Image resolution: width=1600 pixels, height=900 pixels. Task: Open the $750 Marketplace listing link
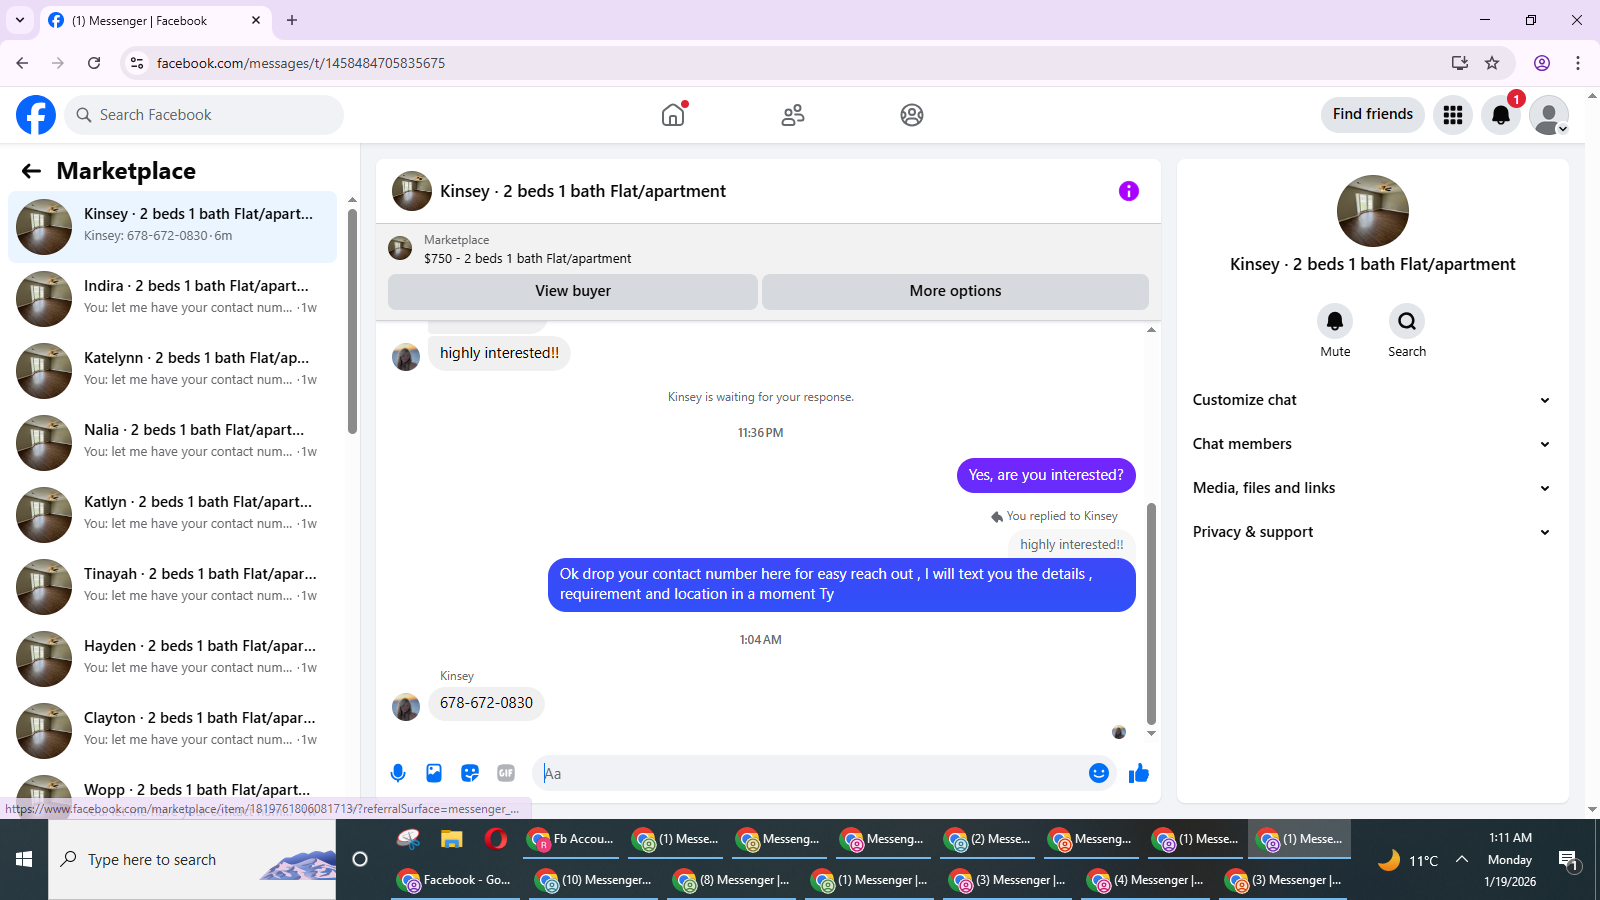tap(527, 259)
